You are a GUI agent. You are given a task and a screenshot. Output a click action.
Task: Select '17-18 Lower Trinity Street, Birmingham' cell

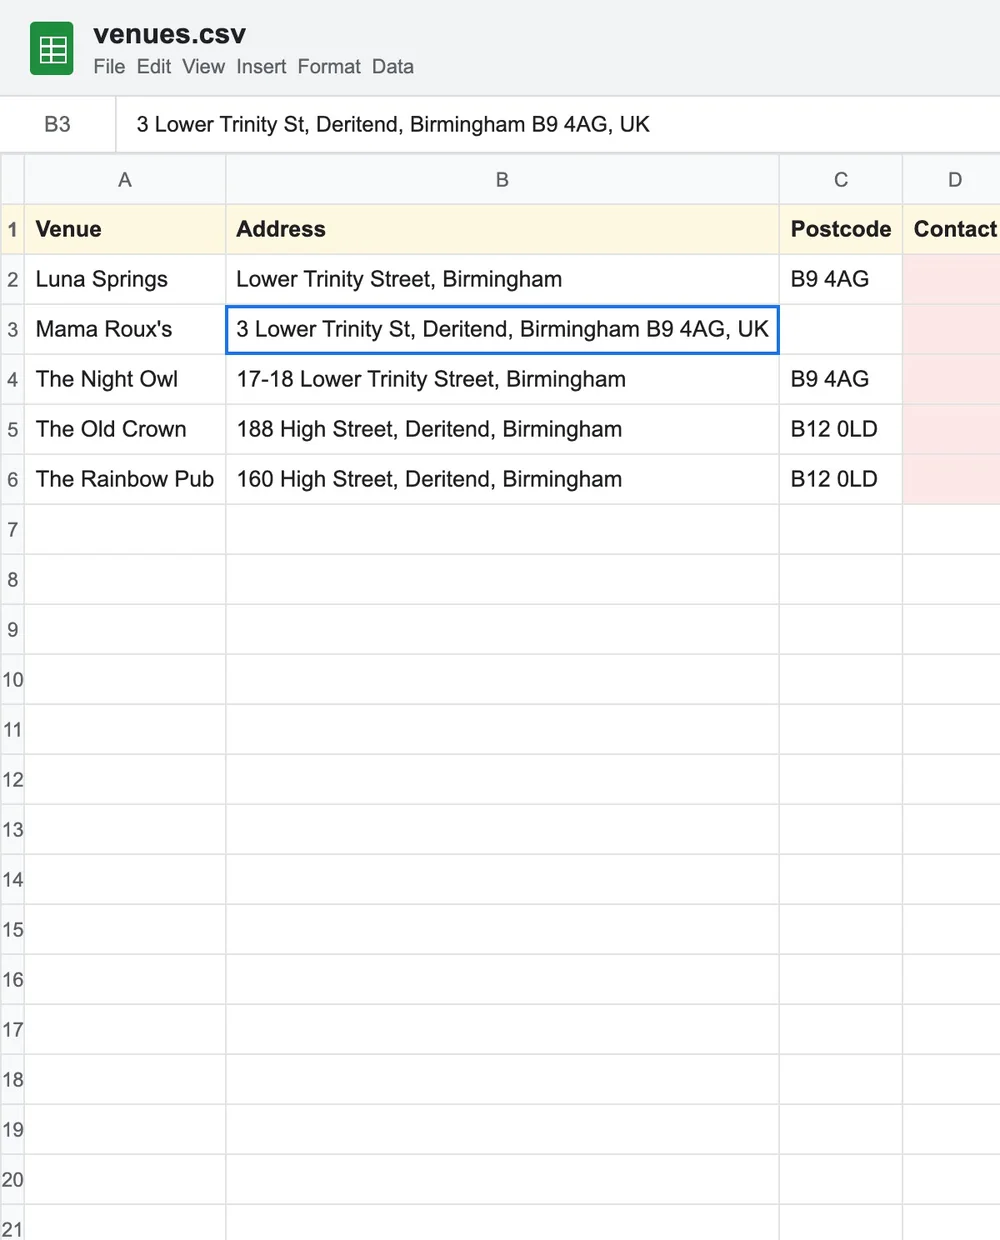502,380
